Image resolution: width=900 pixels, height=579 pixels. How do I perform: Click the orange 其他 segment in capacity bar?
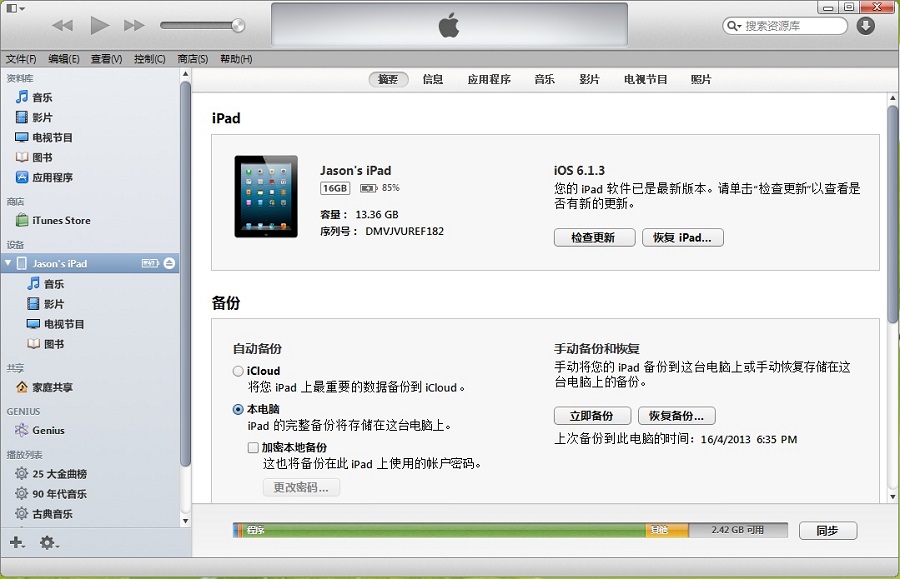(667, 530)
